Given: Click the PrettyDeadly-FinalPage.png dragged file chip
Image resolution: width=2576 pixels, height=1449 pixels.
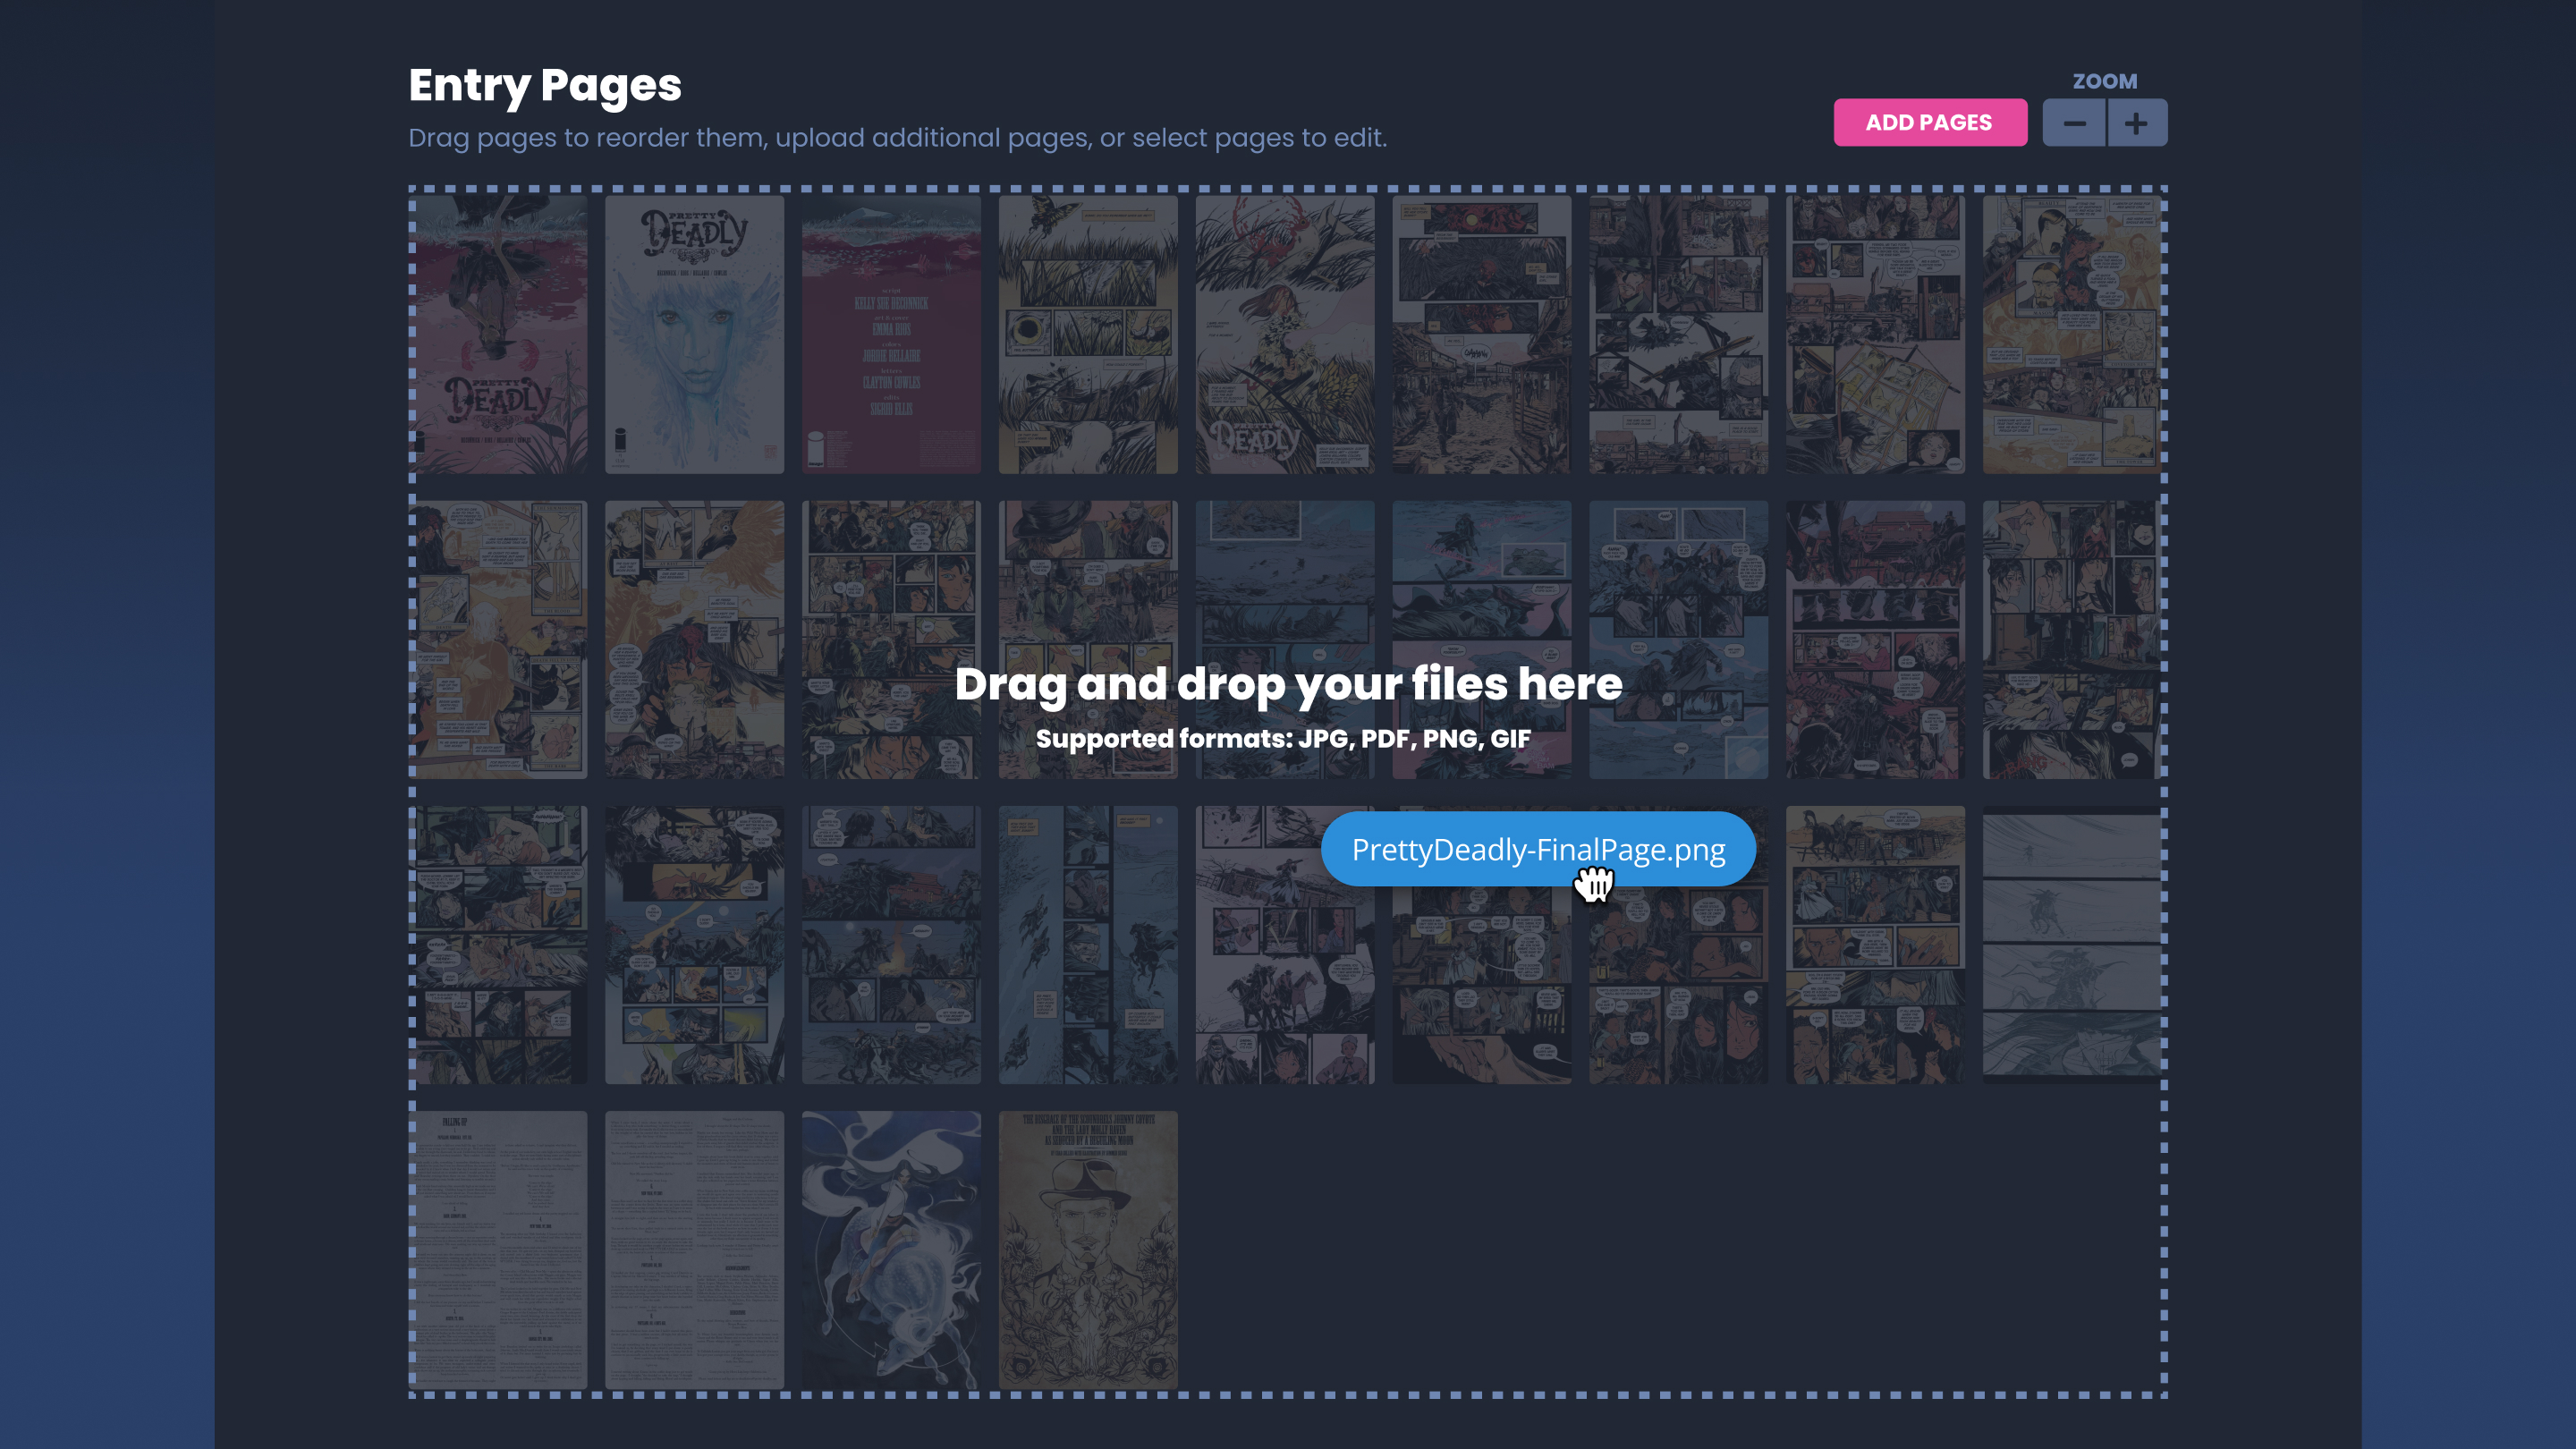Looking at the screenshot, I should tap(1538, 849).
